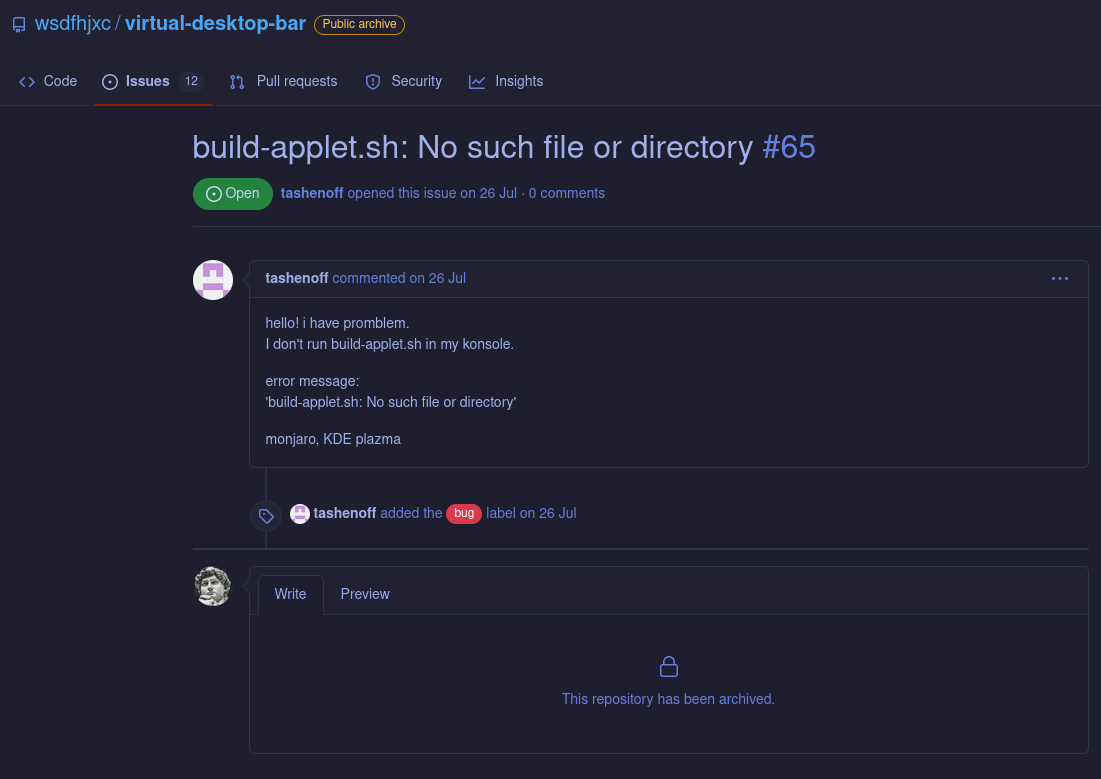
Task: Open the wsdfhjxc owner profile link
Action: click(73, 24)
